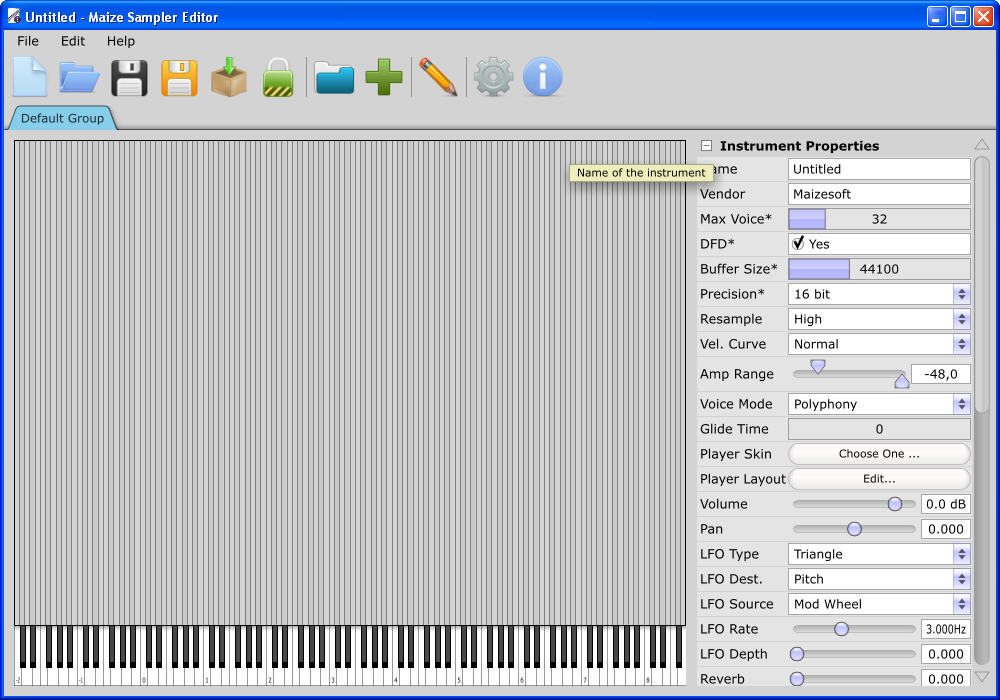The width and height of the screenshot is (1000, 700).
Task: Save the current instrument
Action: click(x=129, y=77)
